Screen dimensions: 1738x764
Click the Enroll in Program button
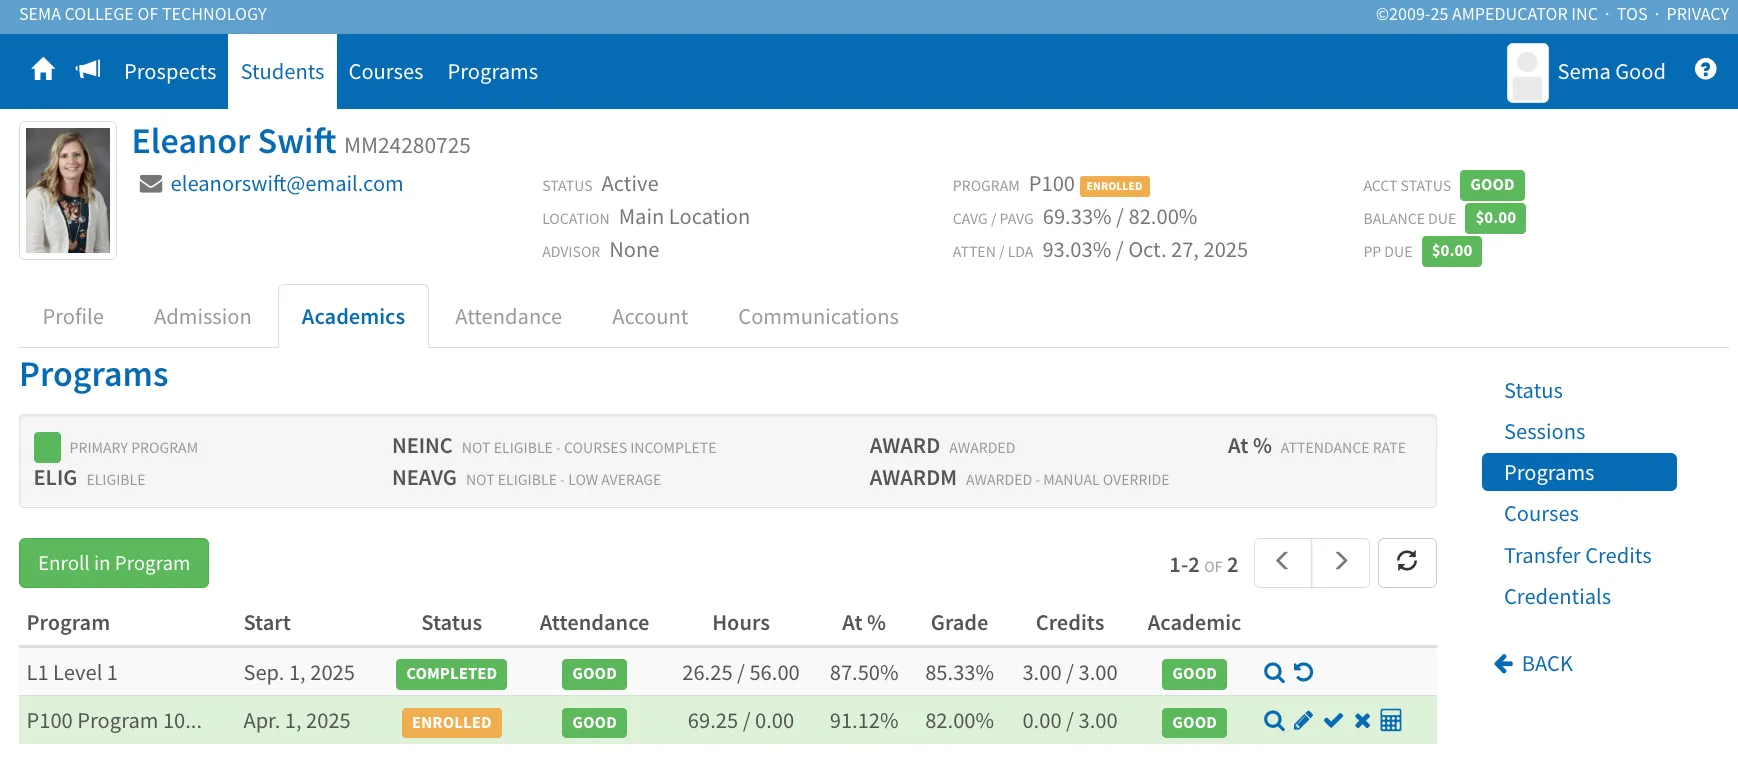pyautogui.click(x=114, y=563)
